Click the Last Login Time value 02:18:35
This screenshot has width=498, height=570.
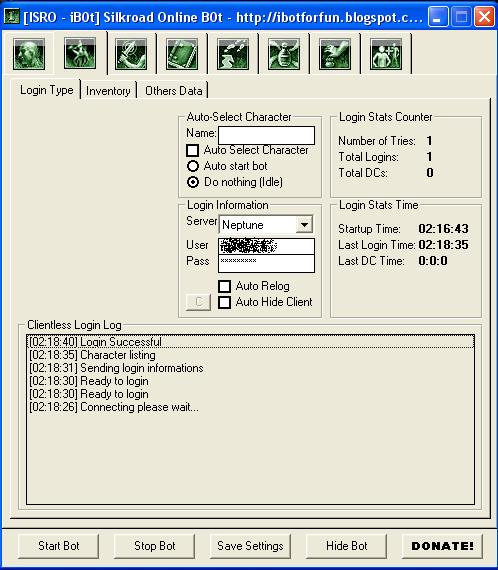pos(443,245)
